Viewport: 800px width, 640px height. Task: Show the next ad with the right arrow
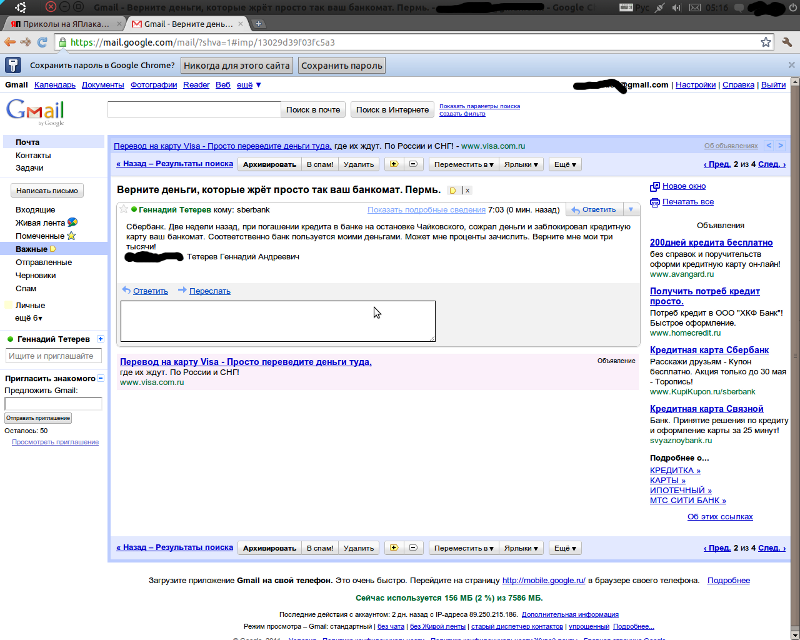click(780, 145)
